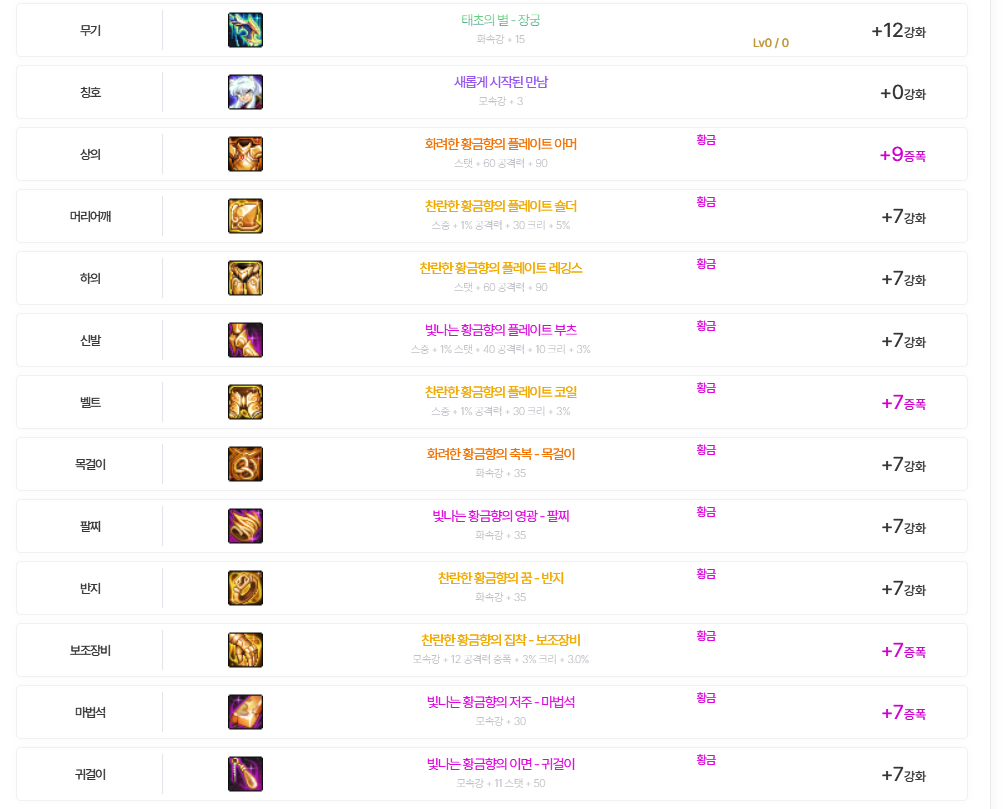Click the 황금 tag on the 반지 row
Image resolution: width=1003 pixels, height=809 pixels.
click(706, 574)
